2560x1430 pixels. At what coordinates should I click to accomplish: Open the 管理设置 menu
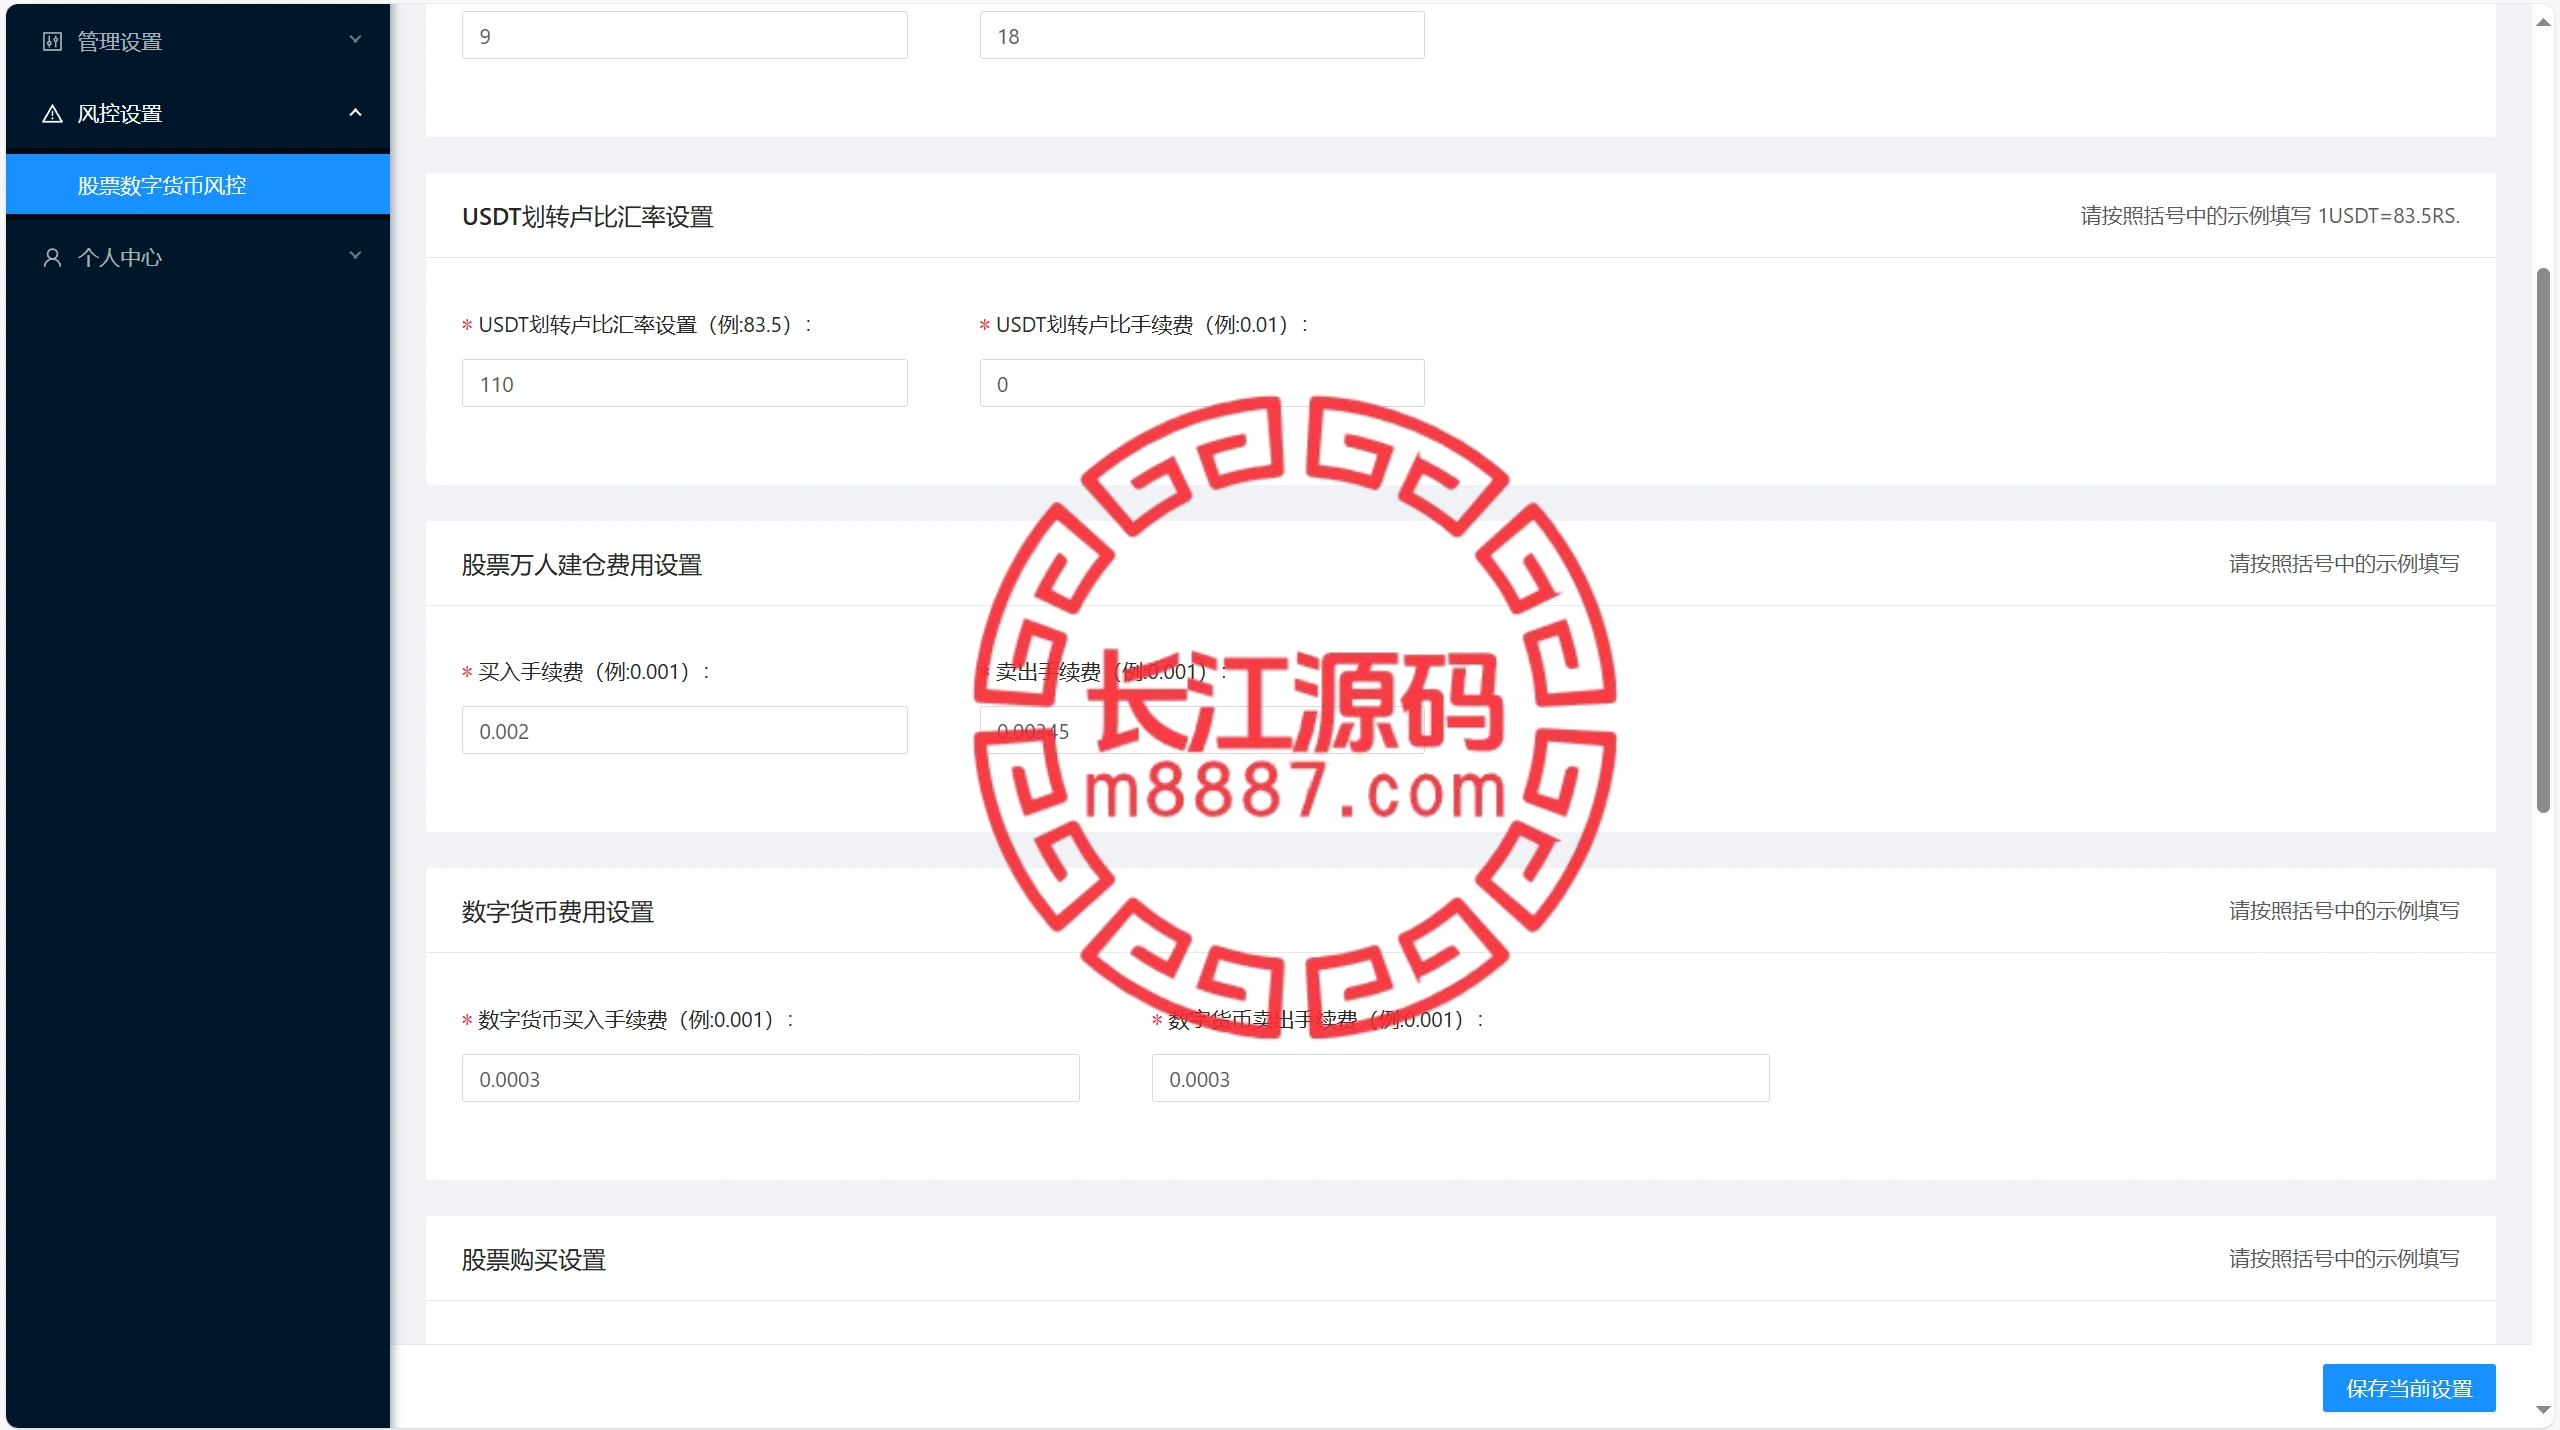pos(198,41)
